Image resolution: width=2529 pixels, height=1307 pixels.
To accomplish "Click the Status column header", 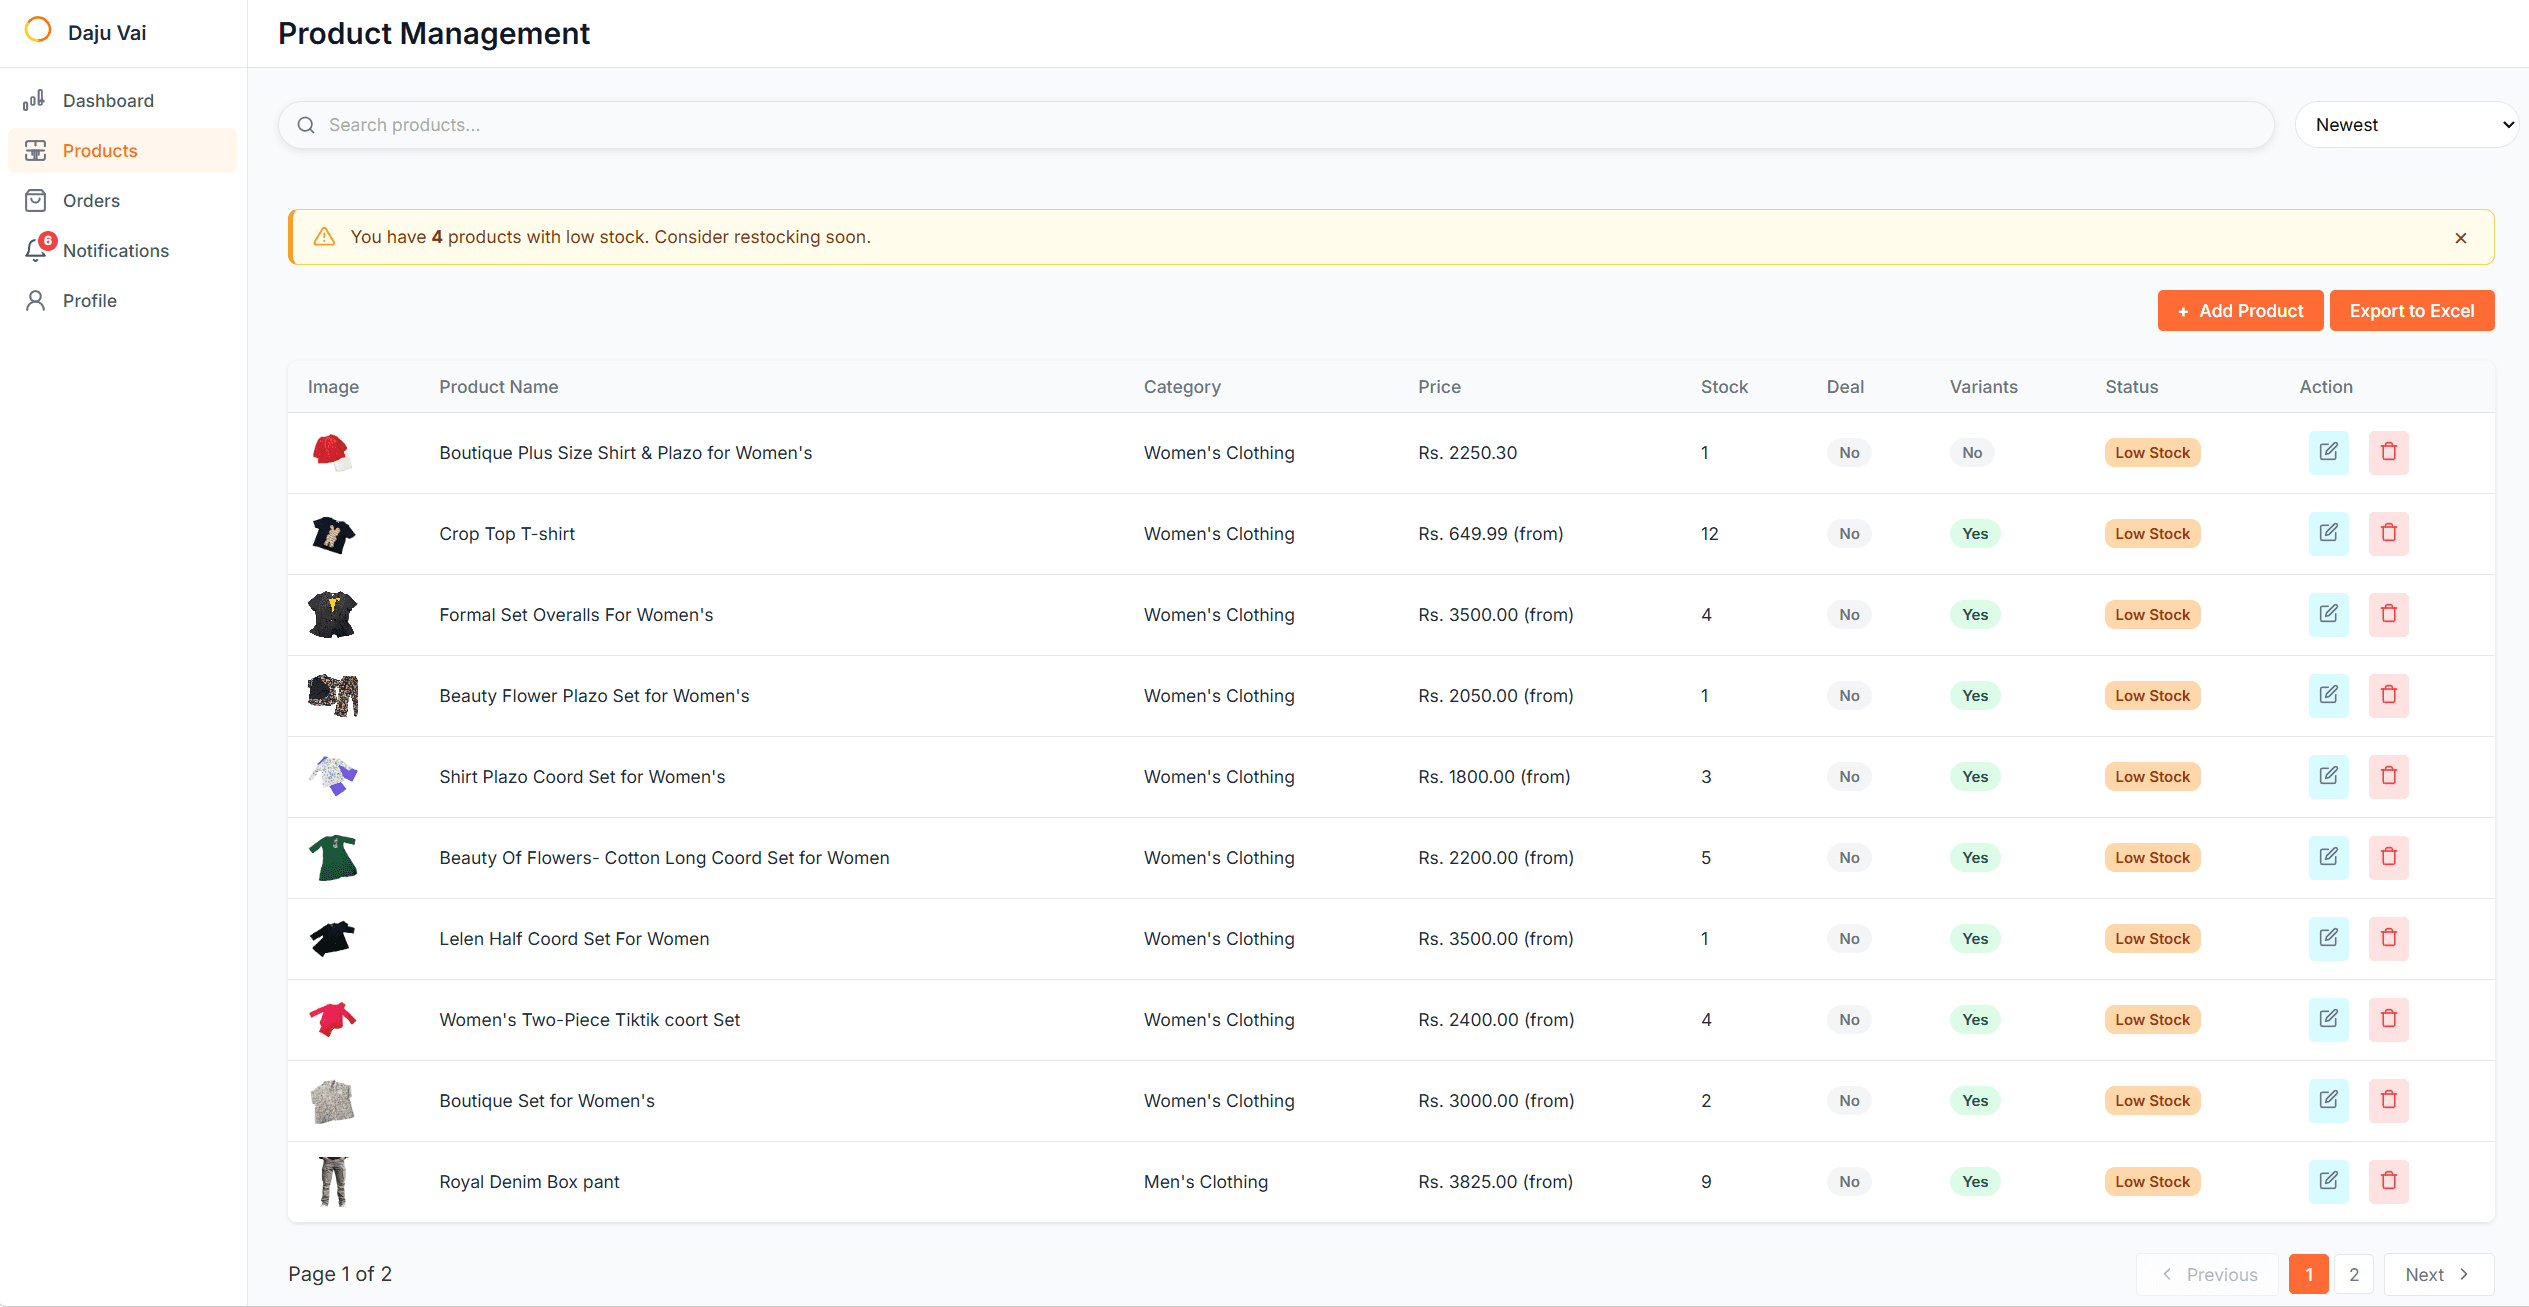I will coord(2131,386).
